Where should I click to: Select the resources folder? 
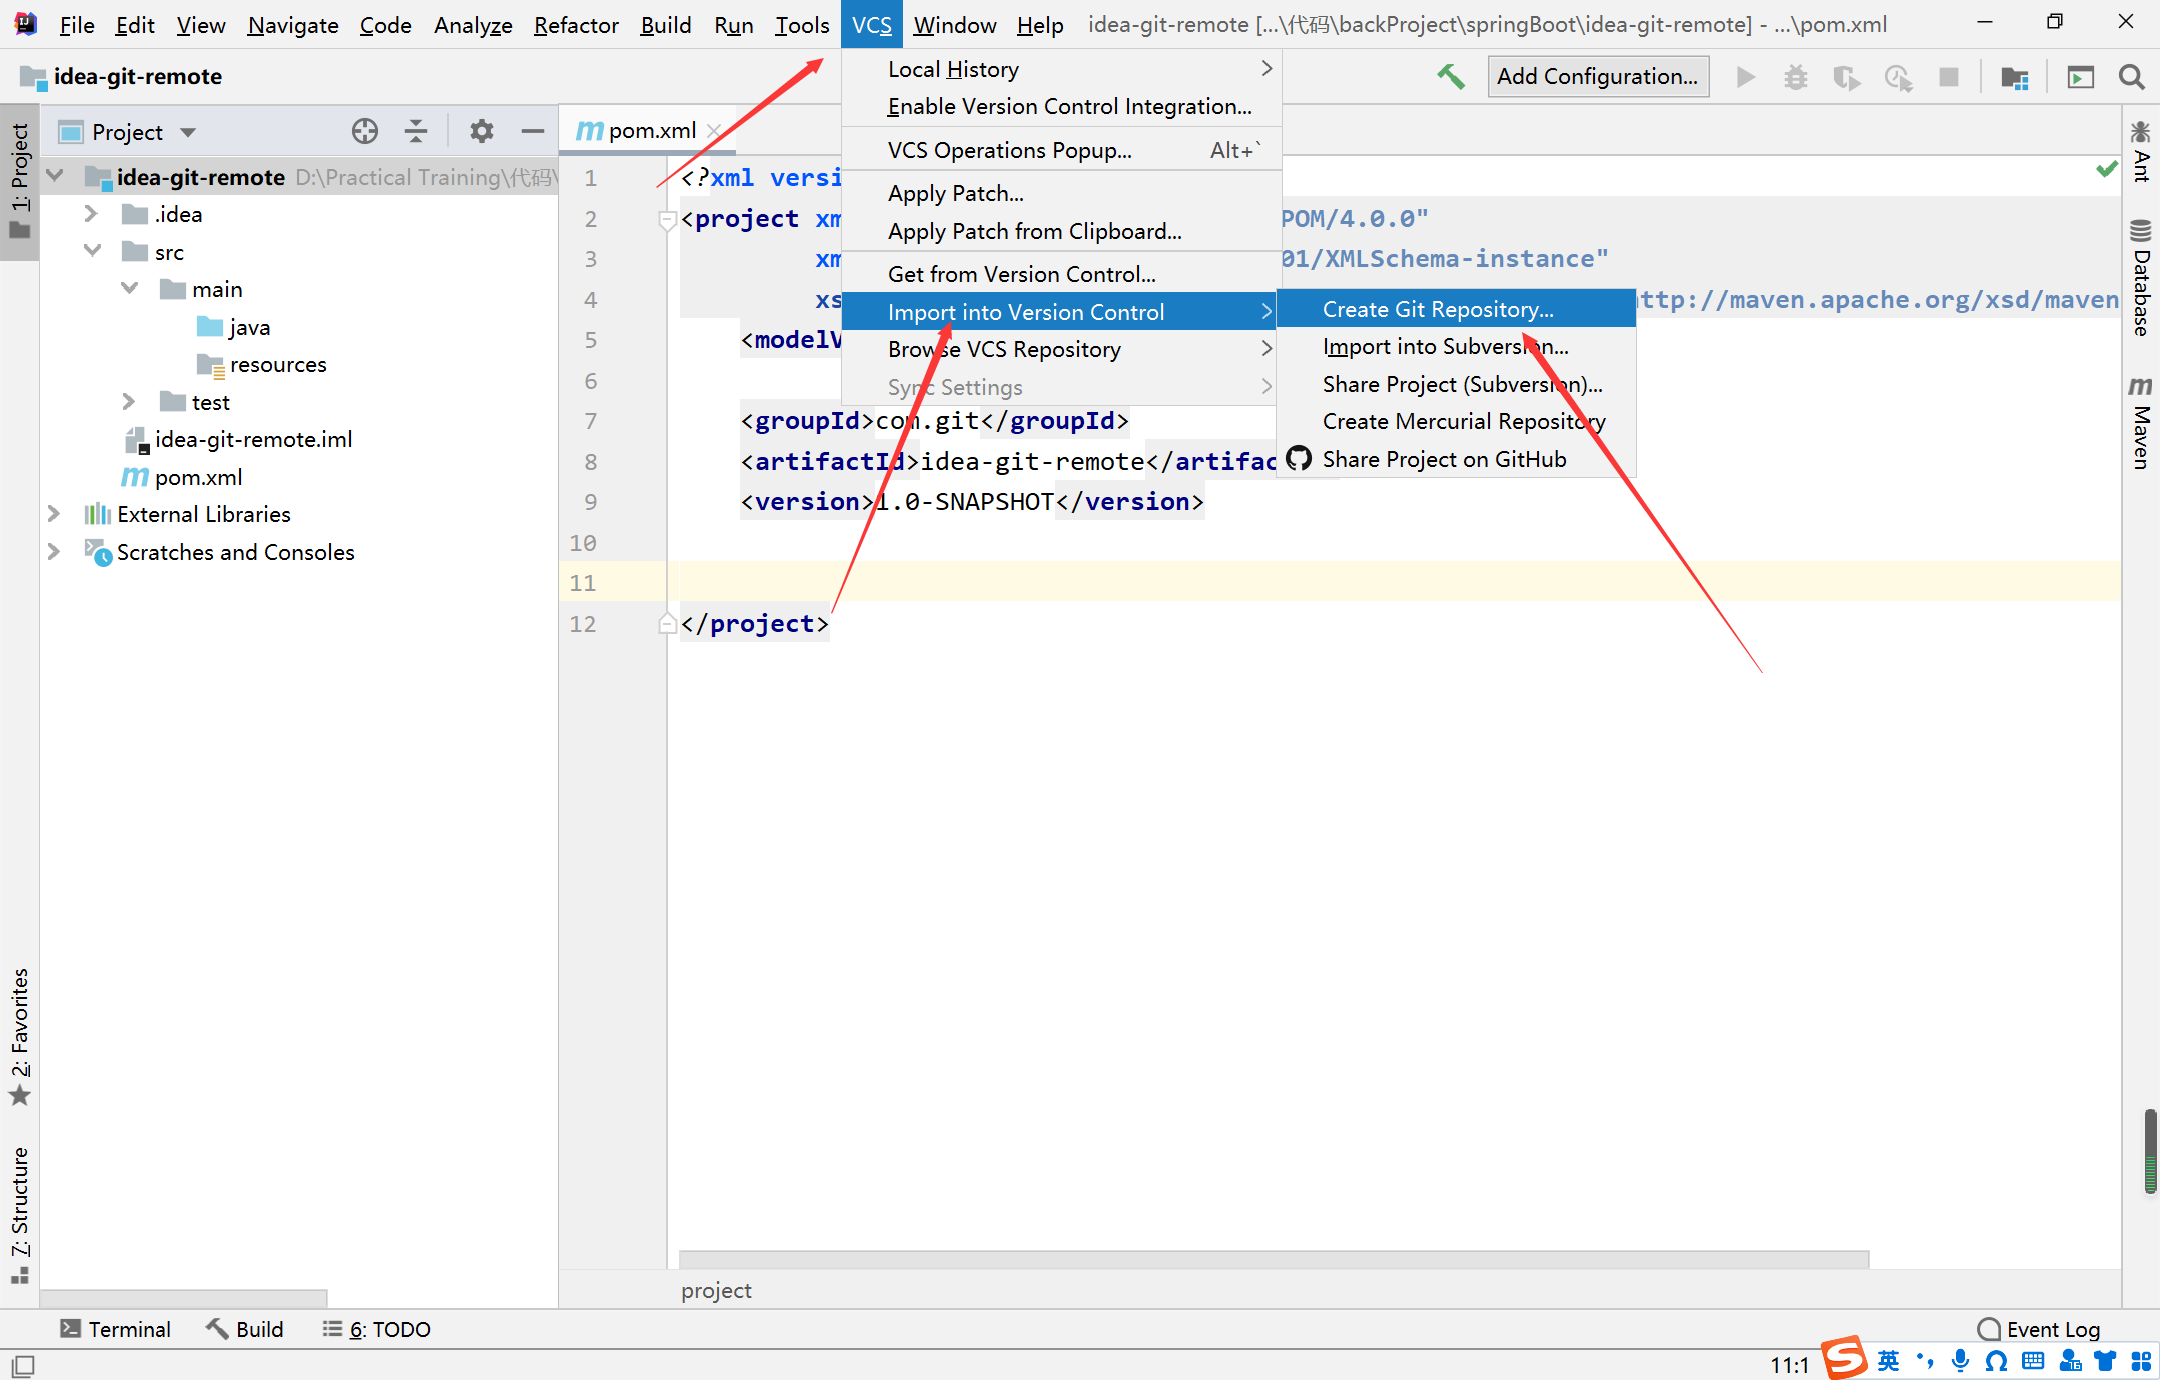[262, 364]
